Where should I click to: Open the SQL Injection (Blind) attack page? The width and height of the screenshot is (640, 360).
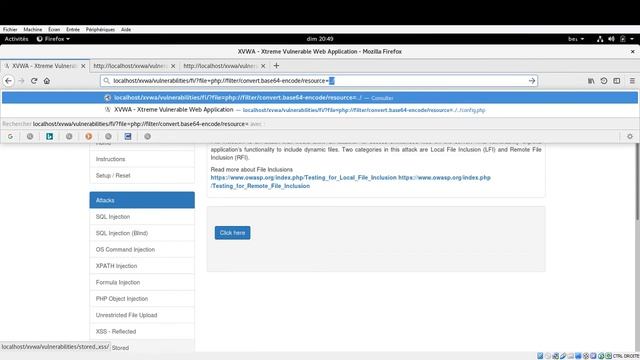coord(142,233)
